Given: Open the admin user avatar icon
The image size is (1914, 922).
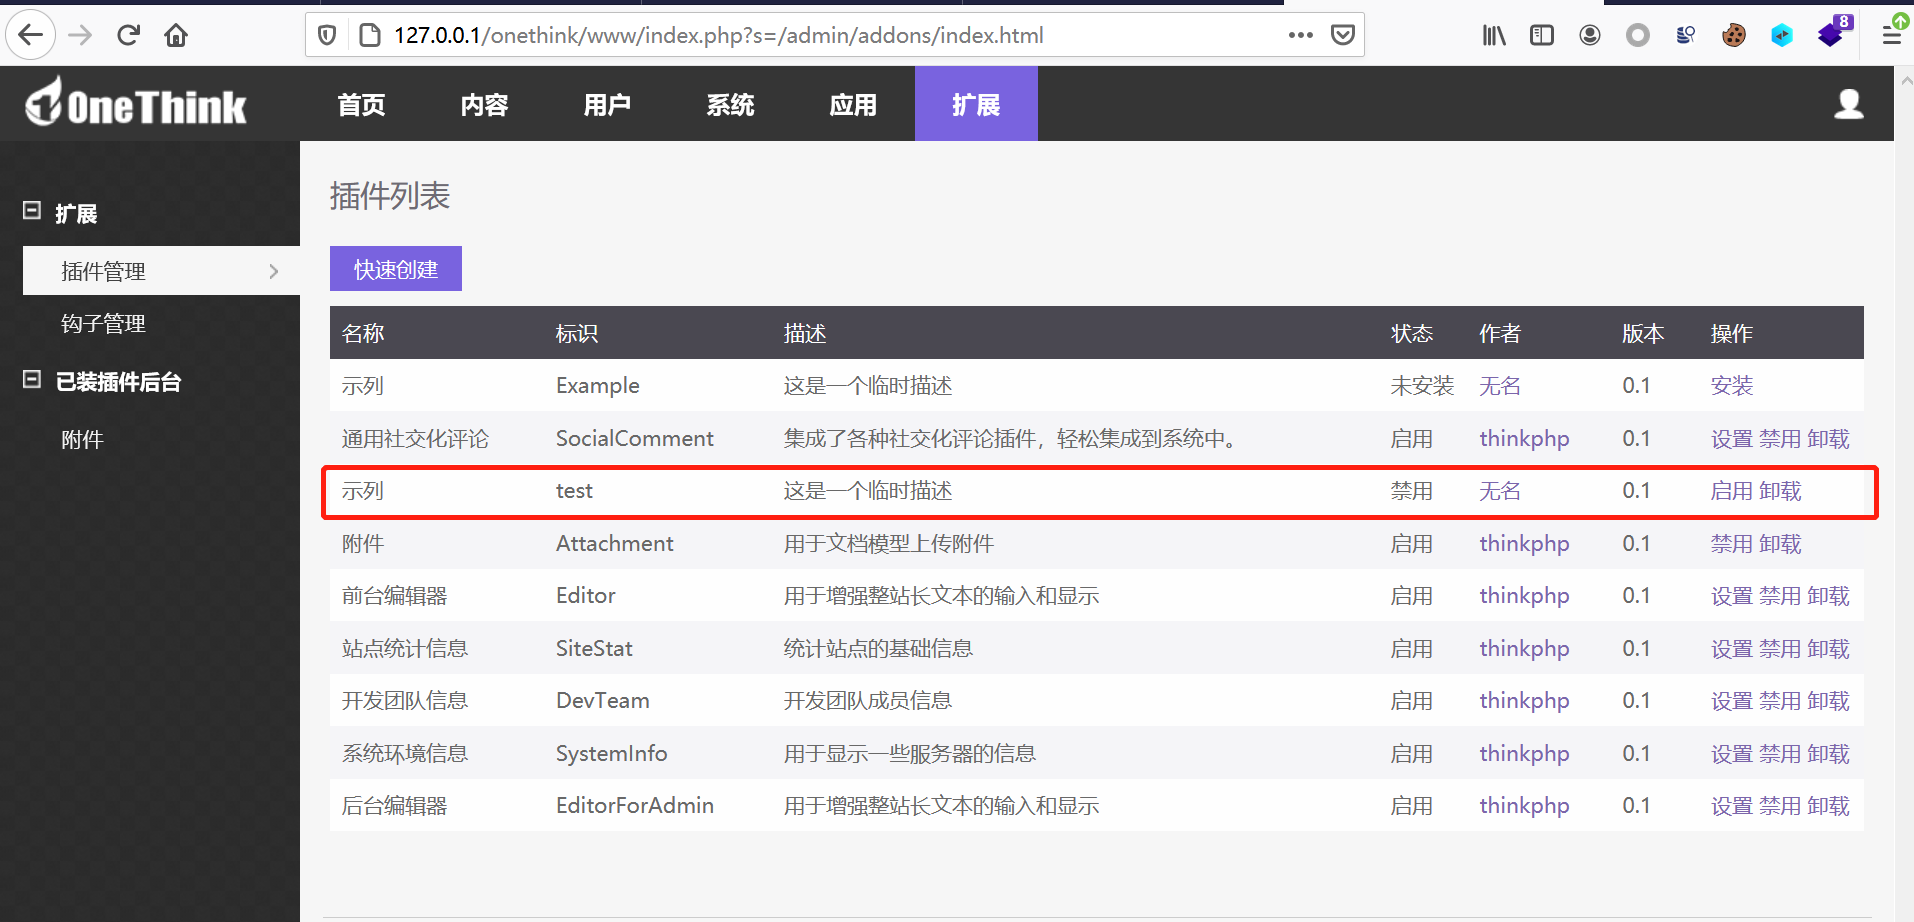Looking at the screenshot, I should 1848,103.
